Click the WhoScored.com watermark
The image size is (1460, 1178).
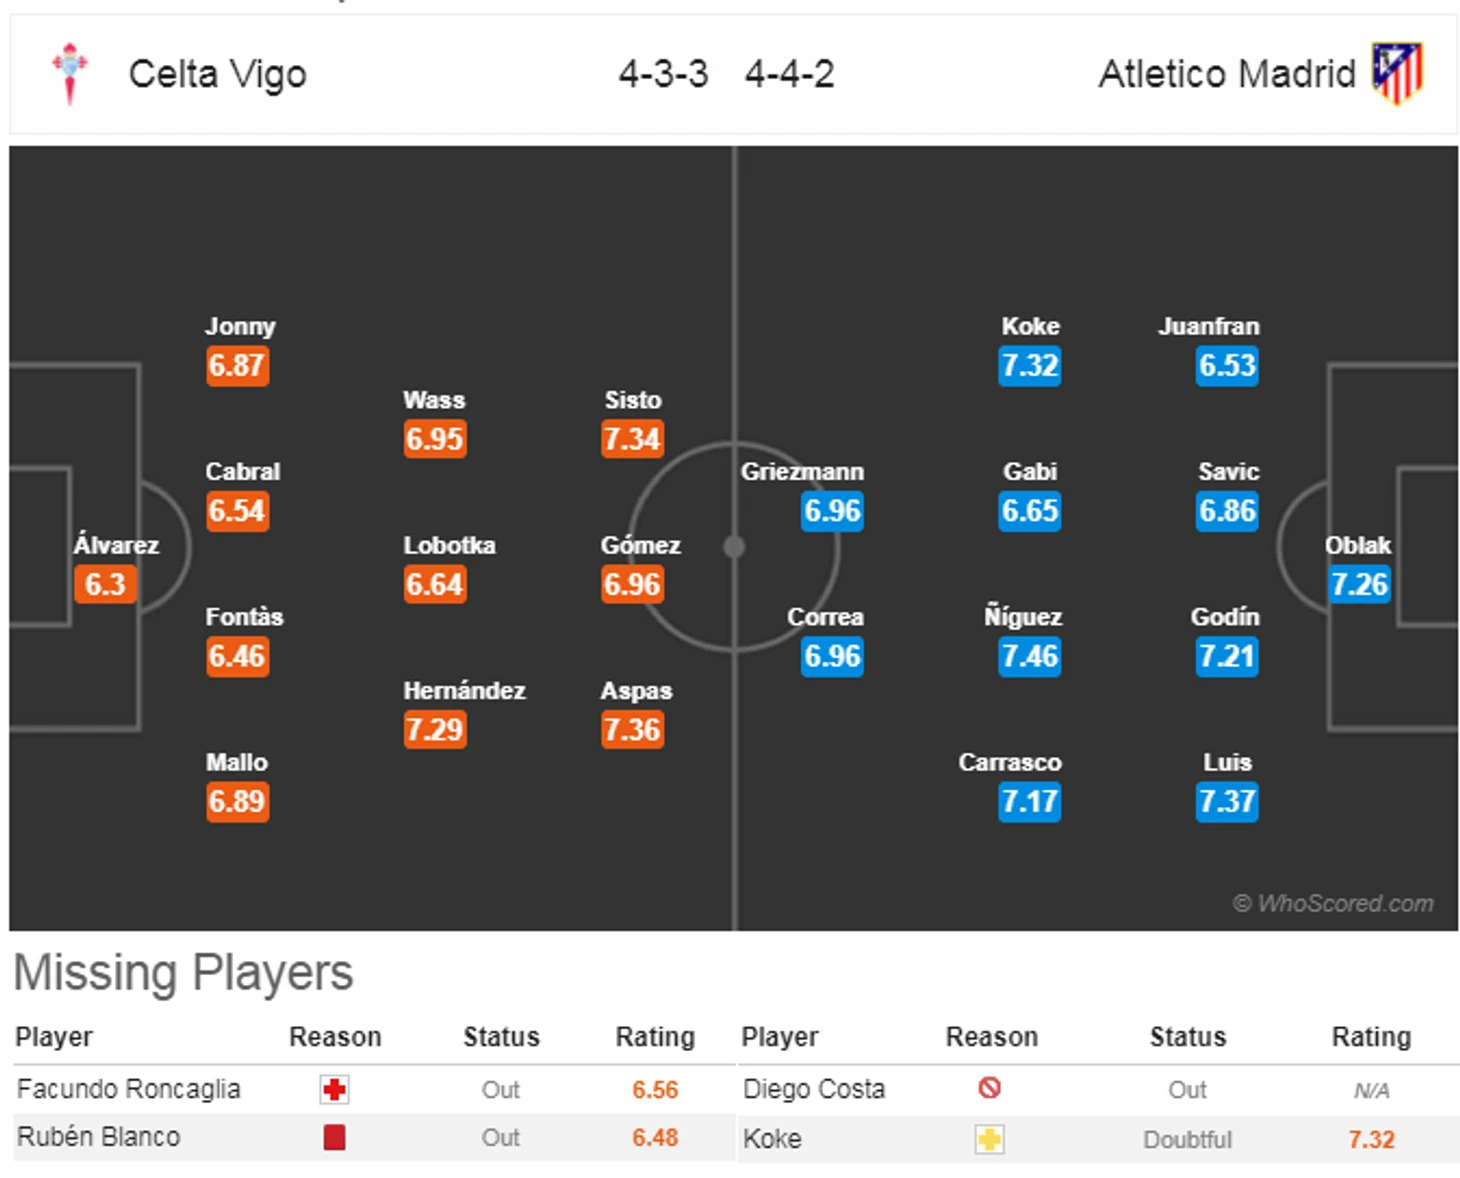[1333, 904]
